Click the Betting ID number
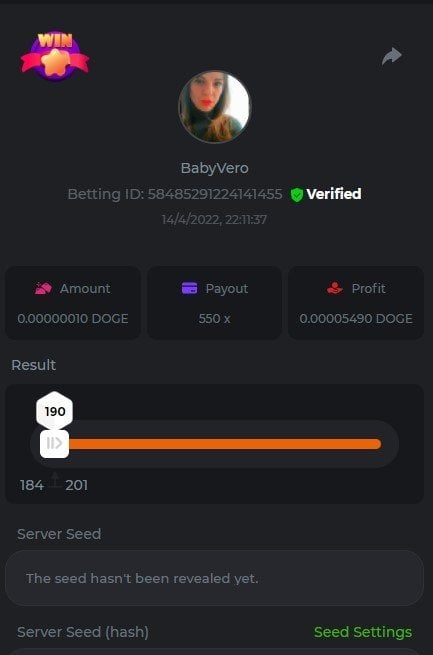The width and height of the screenshot is (433, 655). 215,194
